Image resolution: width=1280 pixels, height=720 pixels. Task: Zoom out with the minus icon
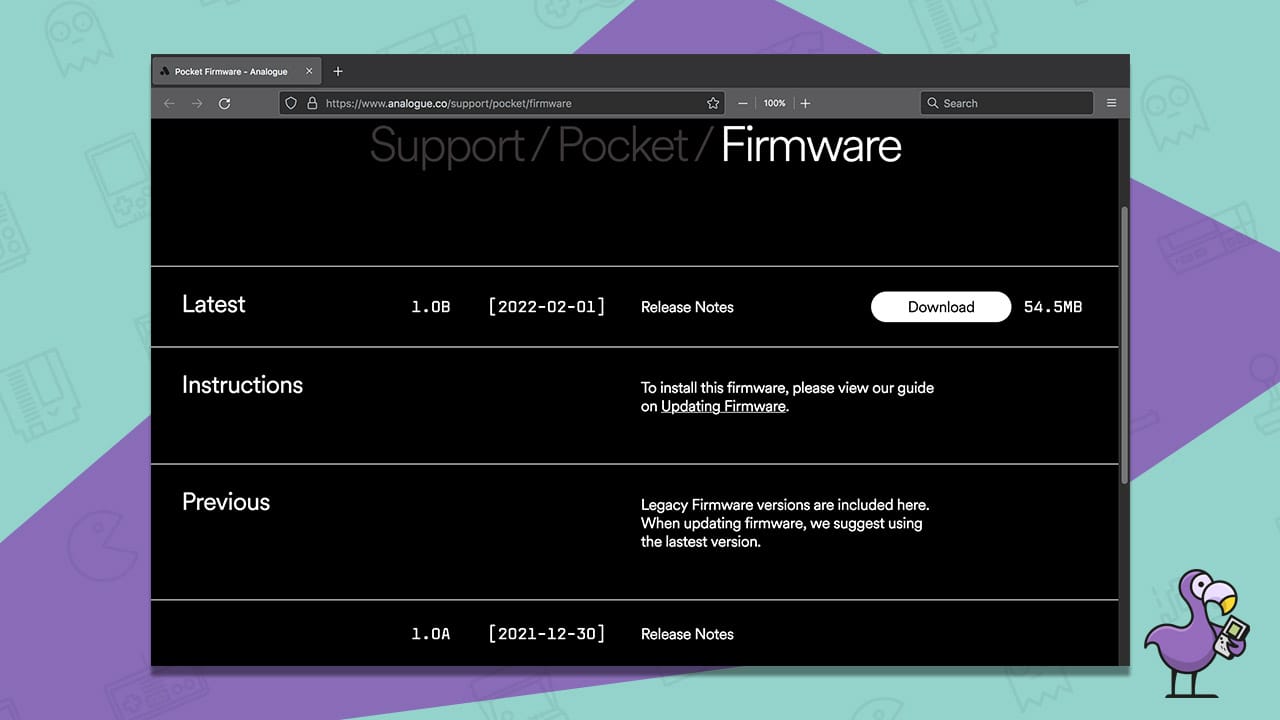742,103
